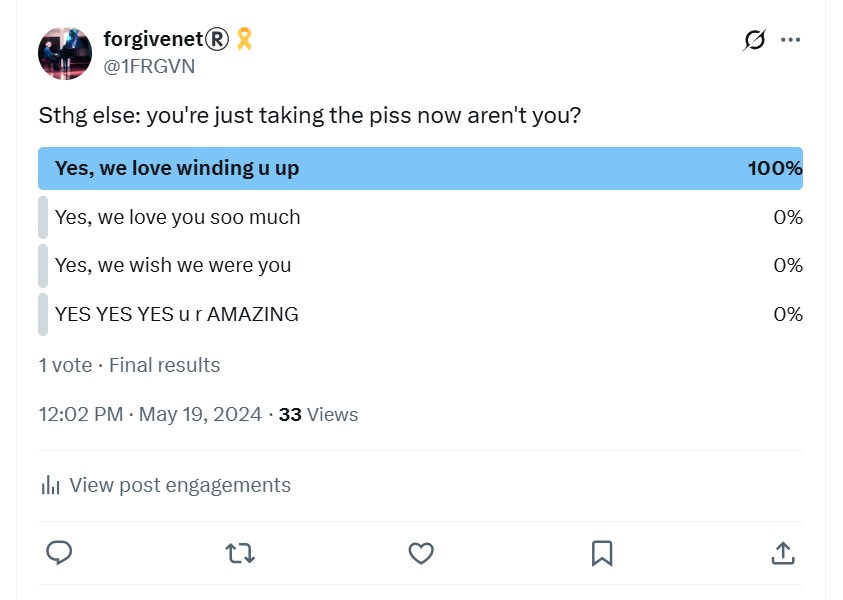
Task: Open the share upload icon
Action: (783, 553)
